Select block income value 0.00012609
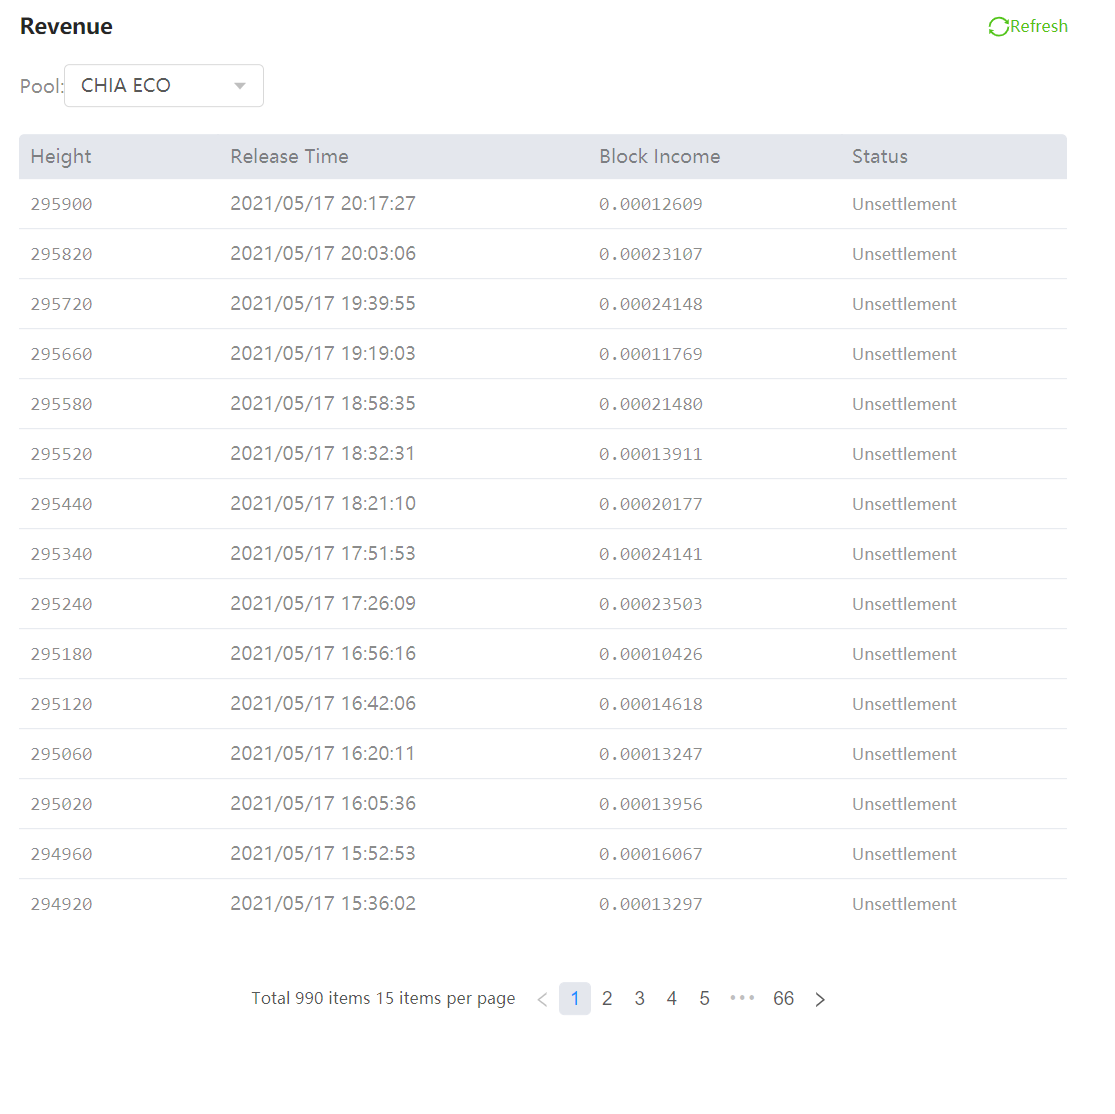1115x1114 pixels. tap(651, 203)
